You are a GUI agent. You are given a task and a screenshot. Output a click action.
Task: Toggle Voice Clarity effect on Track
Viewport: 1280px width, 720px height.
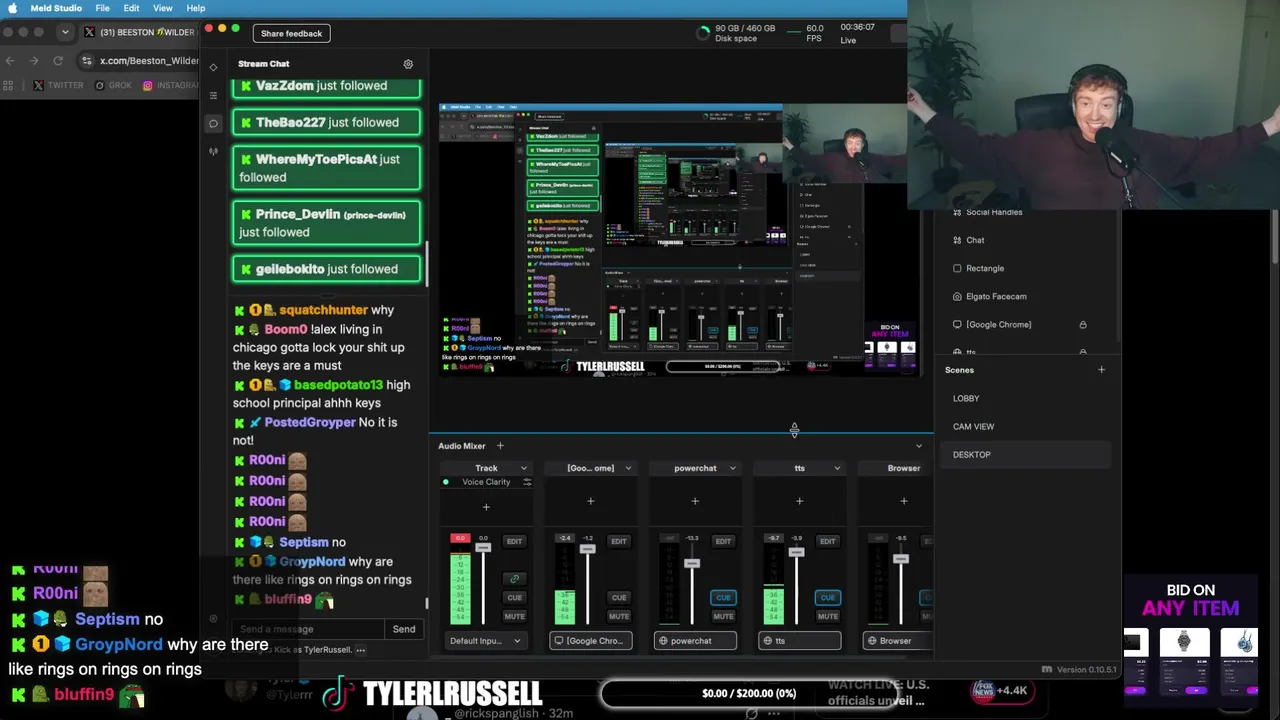point(446,482)
